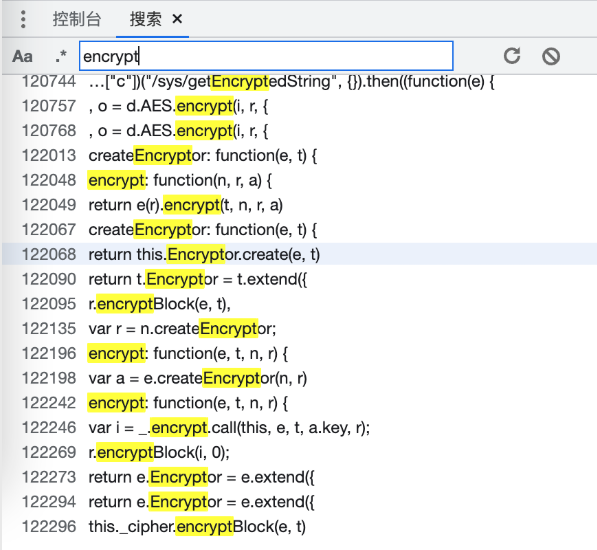
Task: Open result line 122095 r.encryptBlock(e, t)
Action: point(299,304)
